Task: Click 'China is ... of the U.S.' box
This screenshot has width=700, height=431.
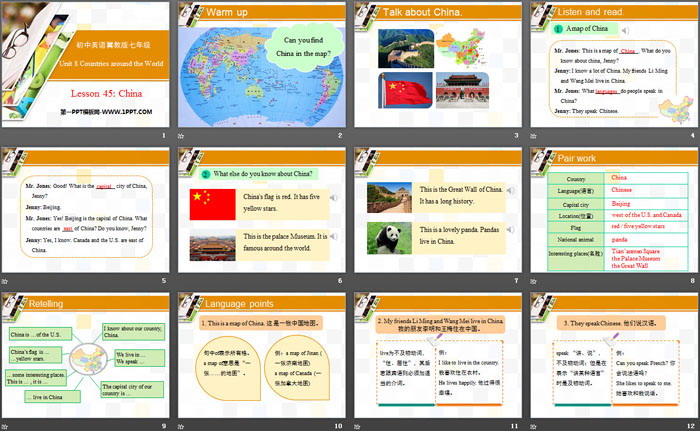Action: point(40,334)
